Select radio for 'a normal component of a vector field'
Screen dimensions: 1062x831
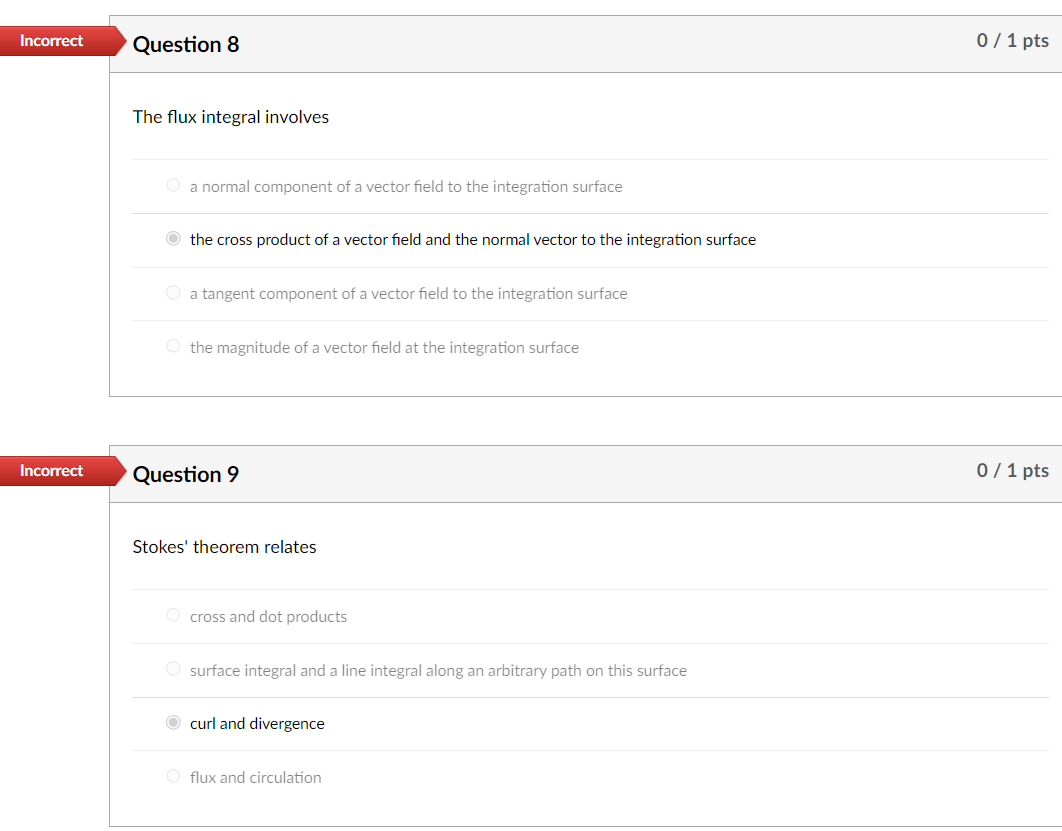[173, 185]
